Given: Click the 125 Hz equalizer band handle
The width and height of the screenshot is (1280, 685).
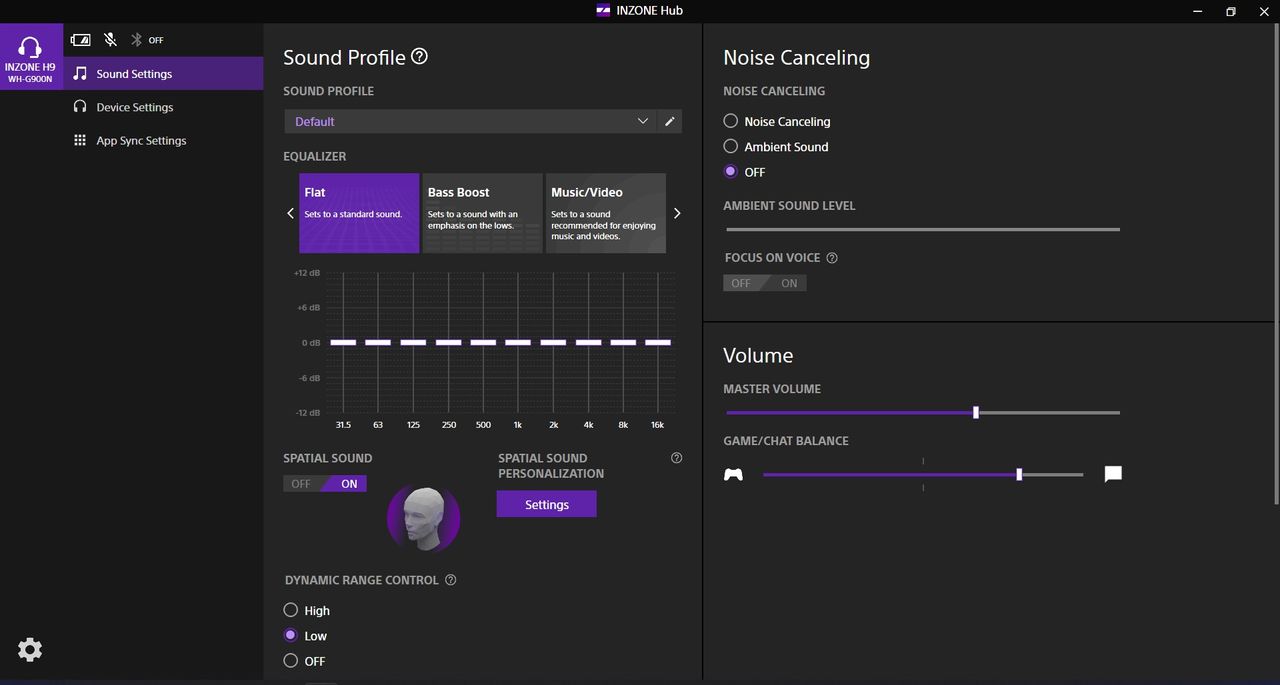Looking at the screenshot, I should pyautogui.click(x=413, y=342).
